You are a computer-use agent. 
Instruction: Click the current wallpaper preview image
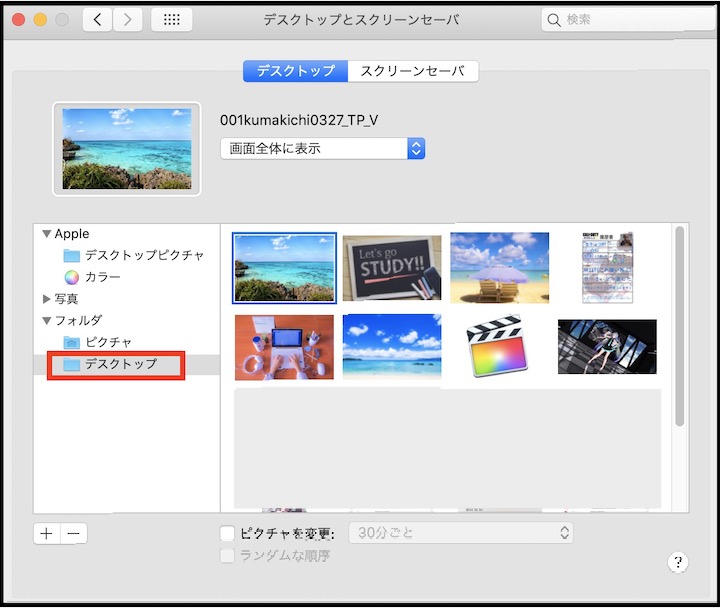[127, 149]
